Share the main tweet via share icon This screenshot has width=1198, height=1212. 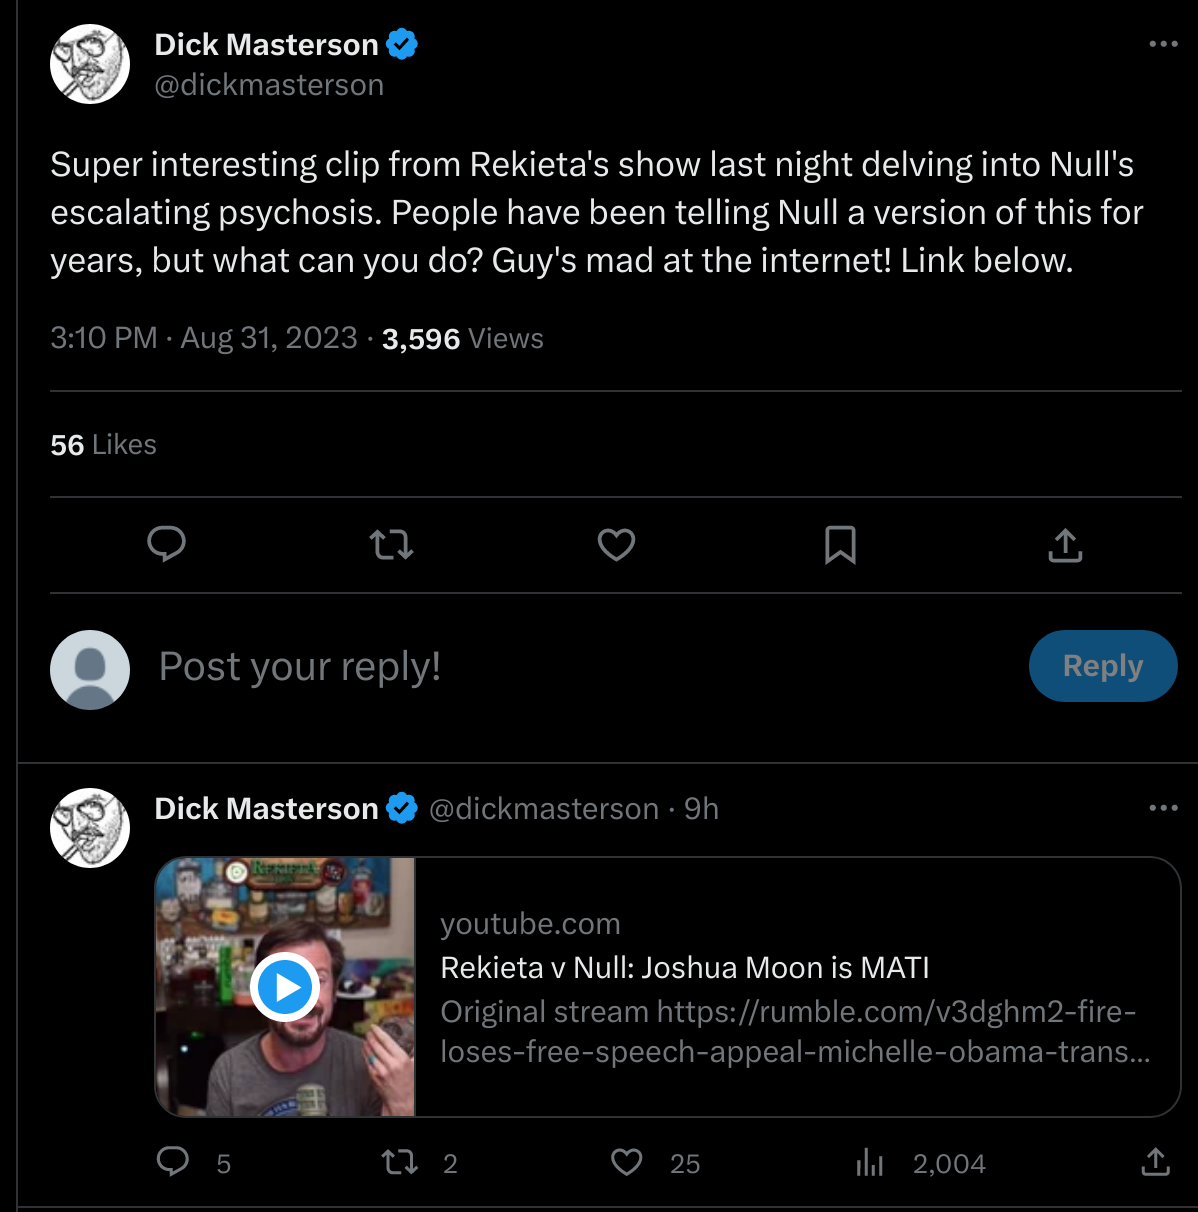(1065, 545)
